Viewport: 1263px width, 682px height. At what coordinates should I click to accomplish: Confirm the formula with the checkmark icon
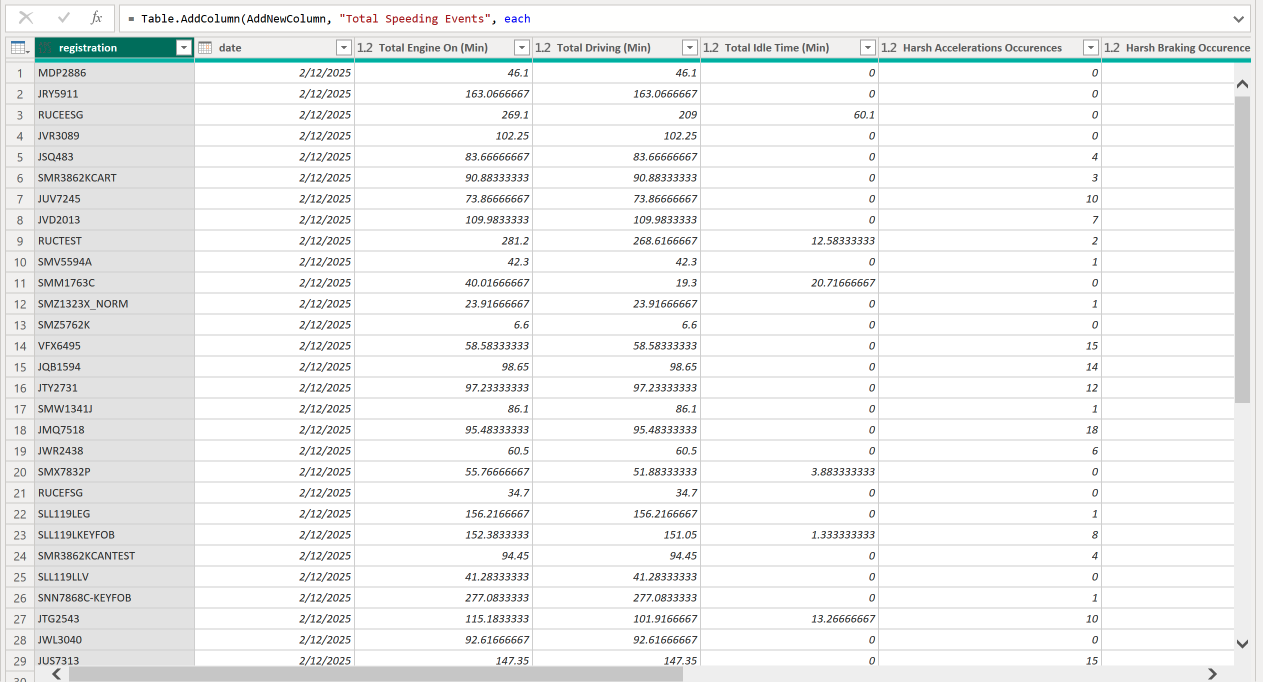[64, 18]
